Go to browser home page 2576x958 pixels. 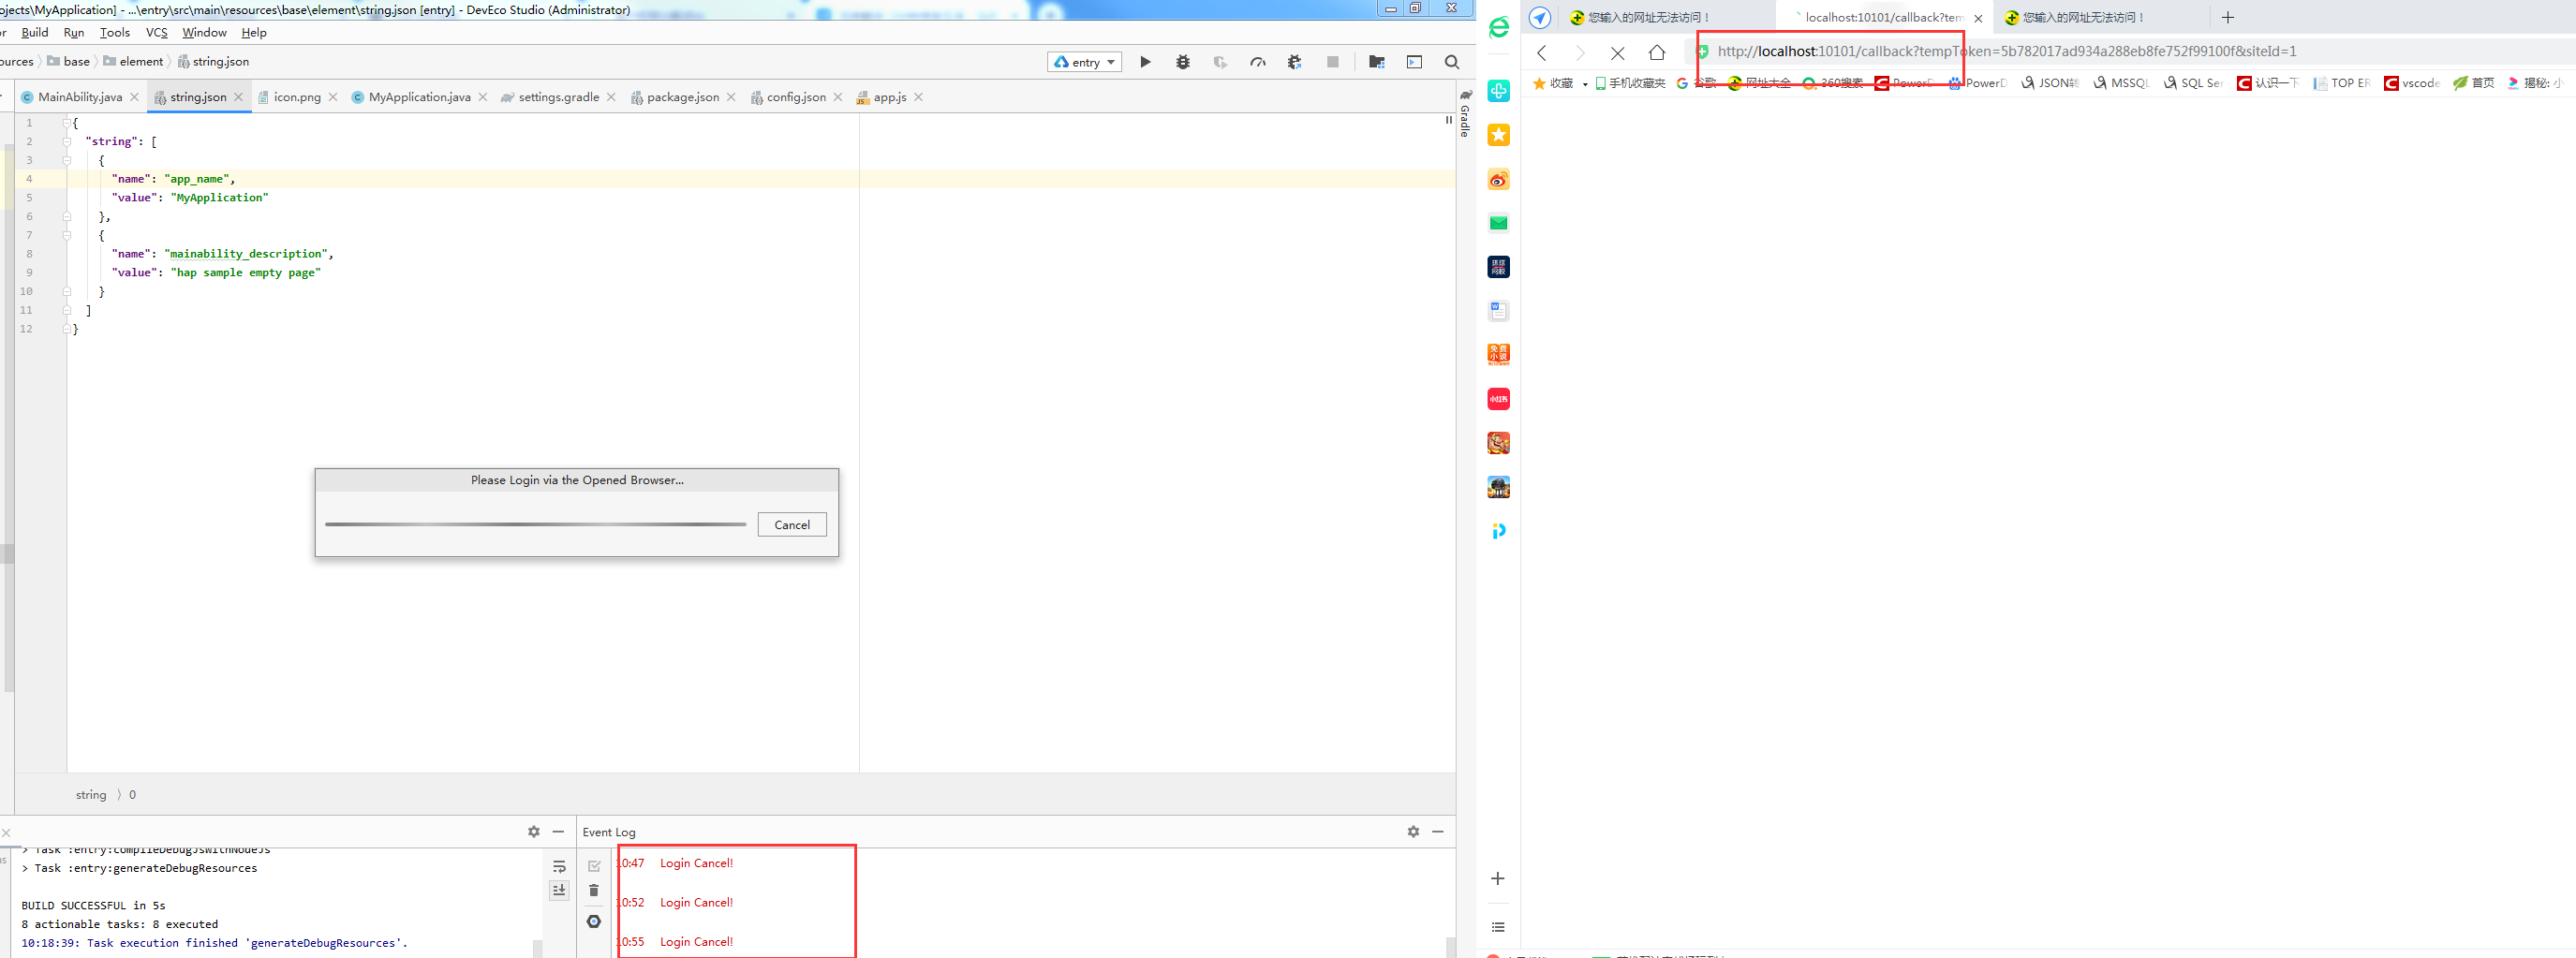click(x=1657, y=52)
